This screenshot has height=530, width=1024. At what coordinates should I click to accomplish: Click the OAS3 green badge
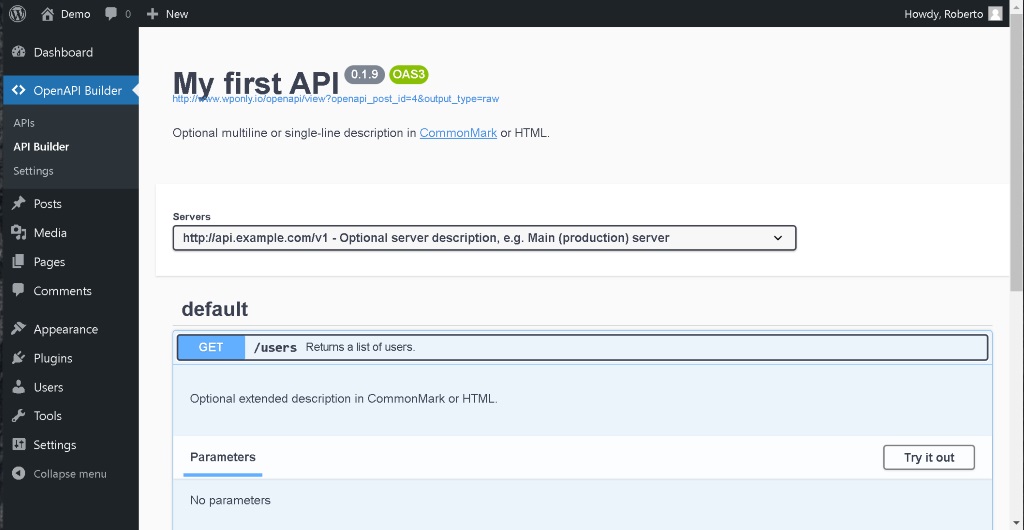(409, 74)
